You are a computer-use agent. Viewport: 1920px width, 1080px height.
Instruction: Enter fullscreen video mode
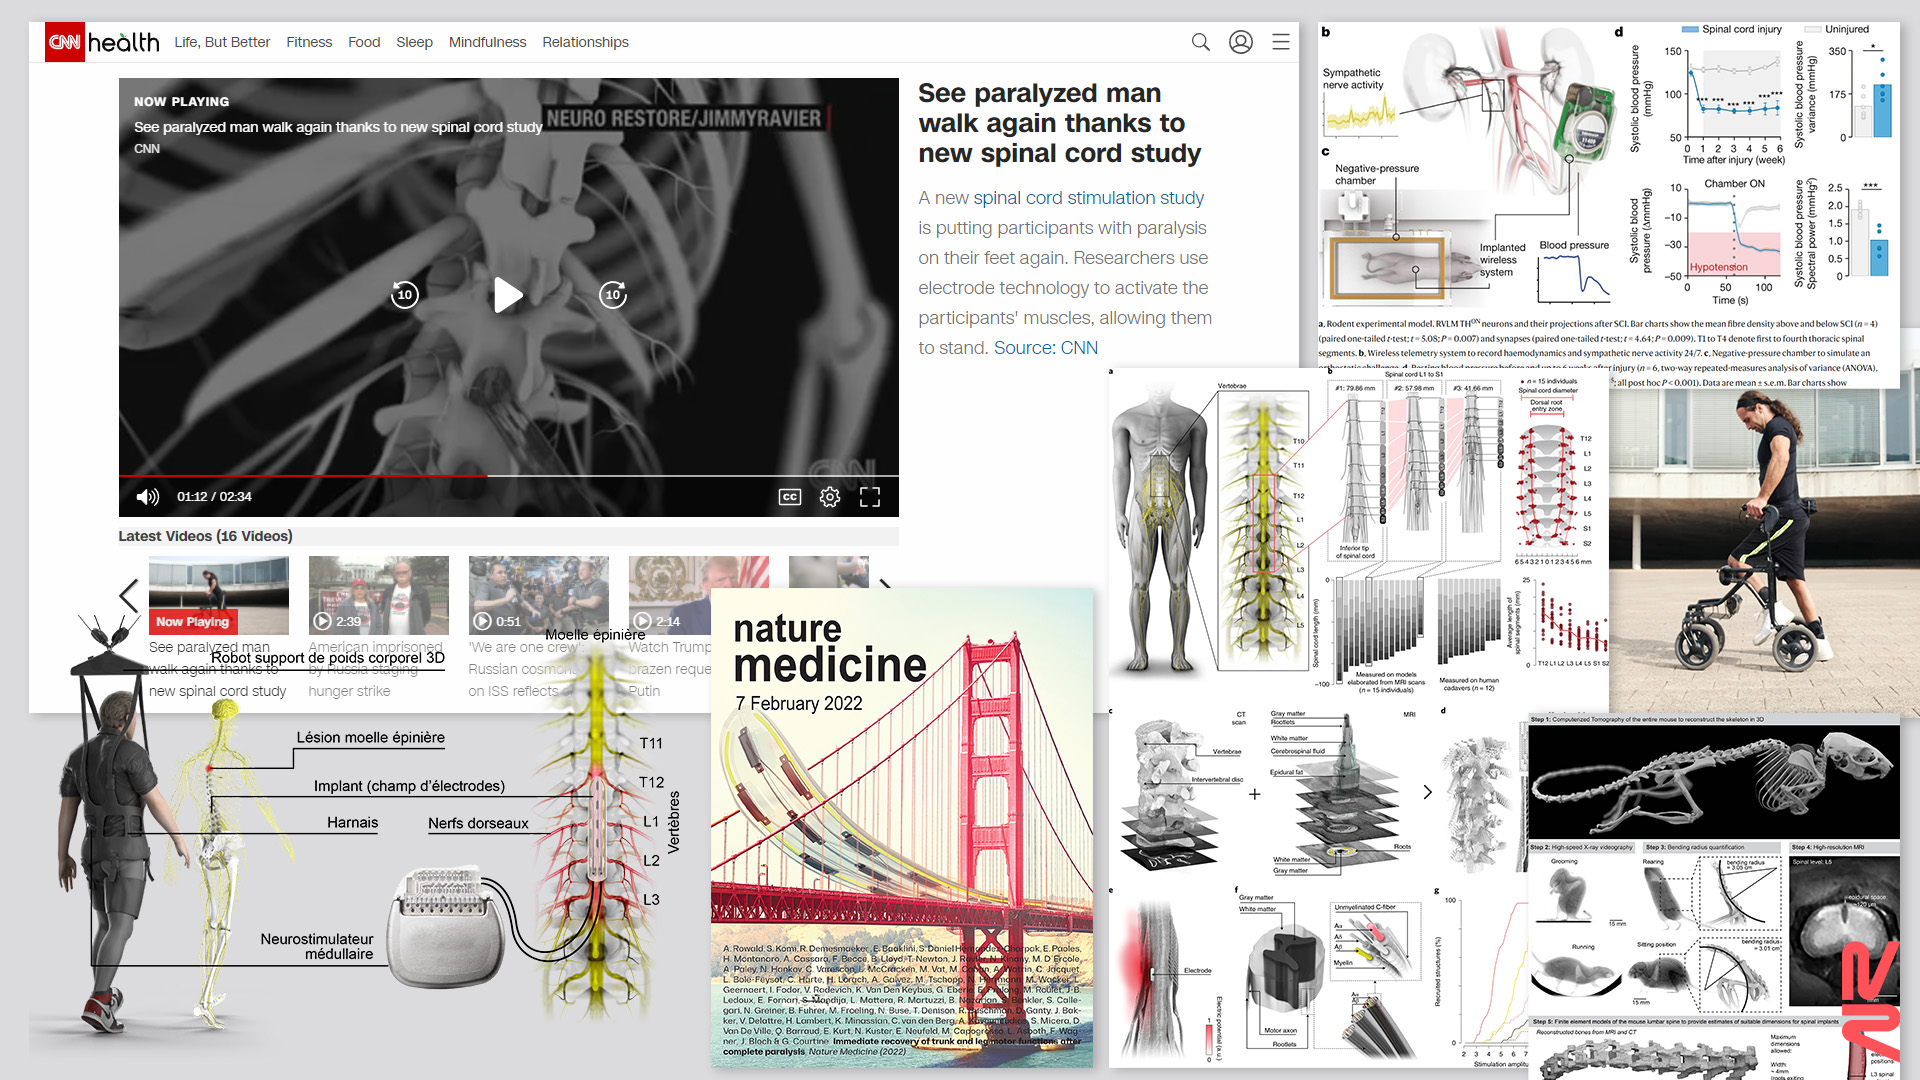pos(870,497)
